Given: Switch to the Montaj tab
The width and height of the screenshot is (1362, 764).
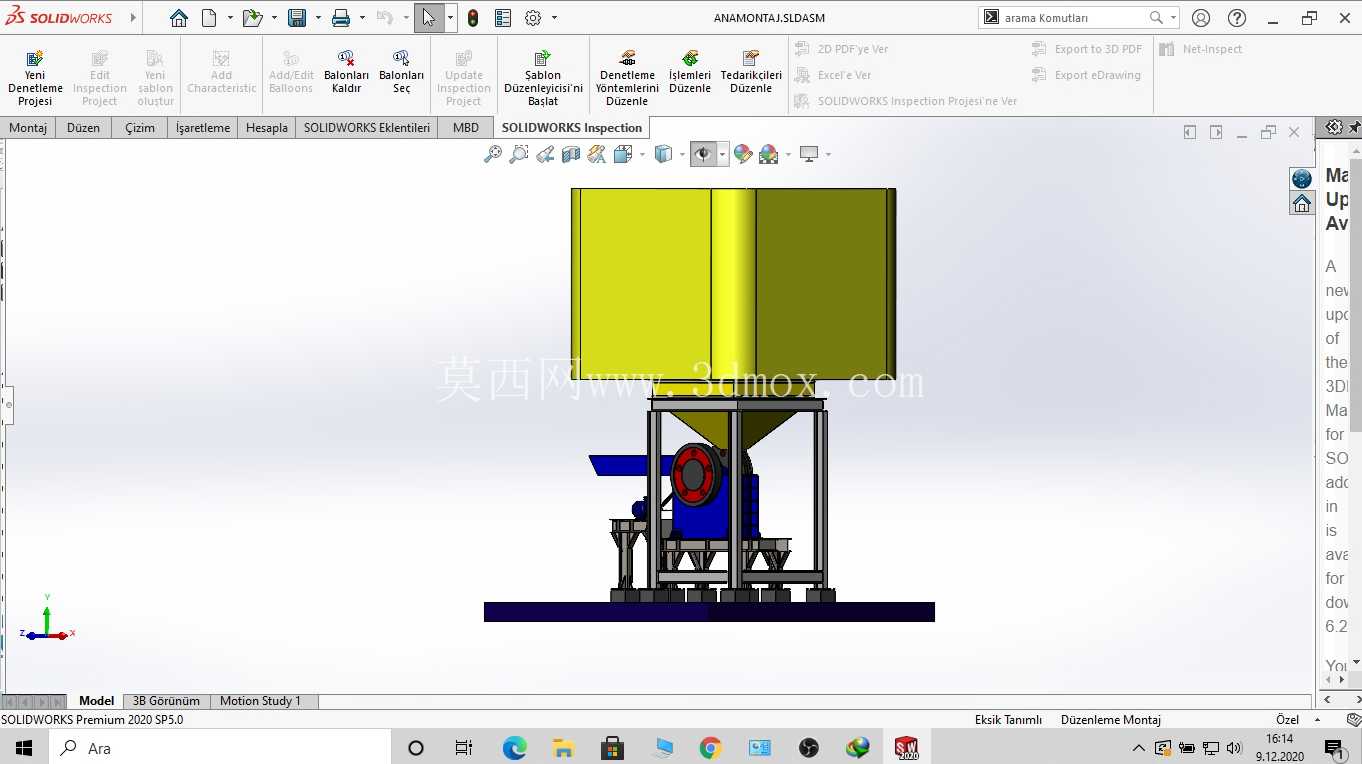Looking at the screenshot, I should coord(28,128).
